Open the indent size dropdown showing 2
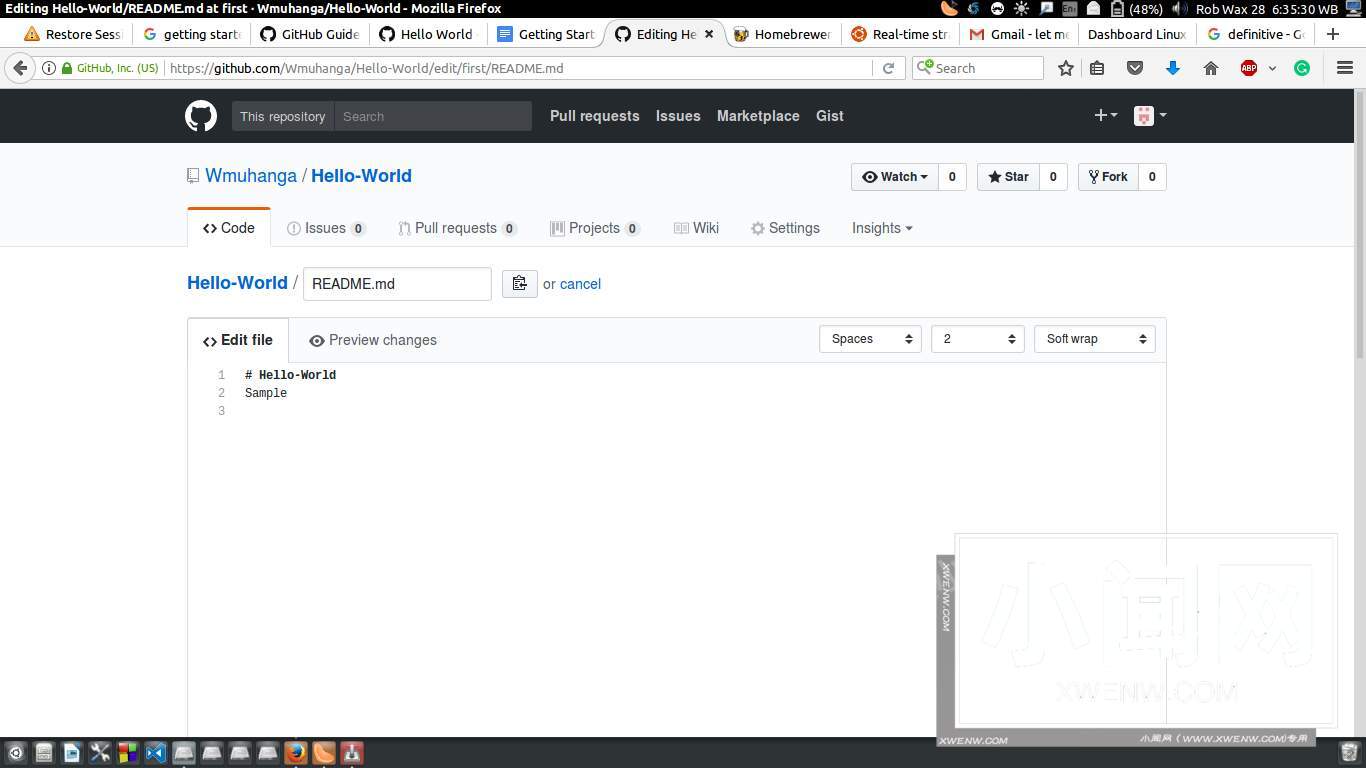Image resolution: width=1366 pixels, height=768 pixels. pos(977,339)
